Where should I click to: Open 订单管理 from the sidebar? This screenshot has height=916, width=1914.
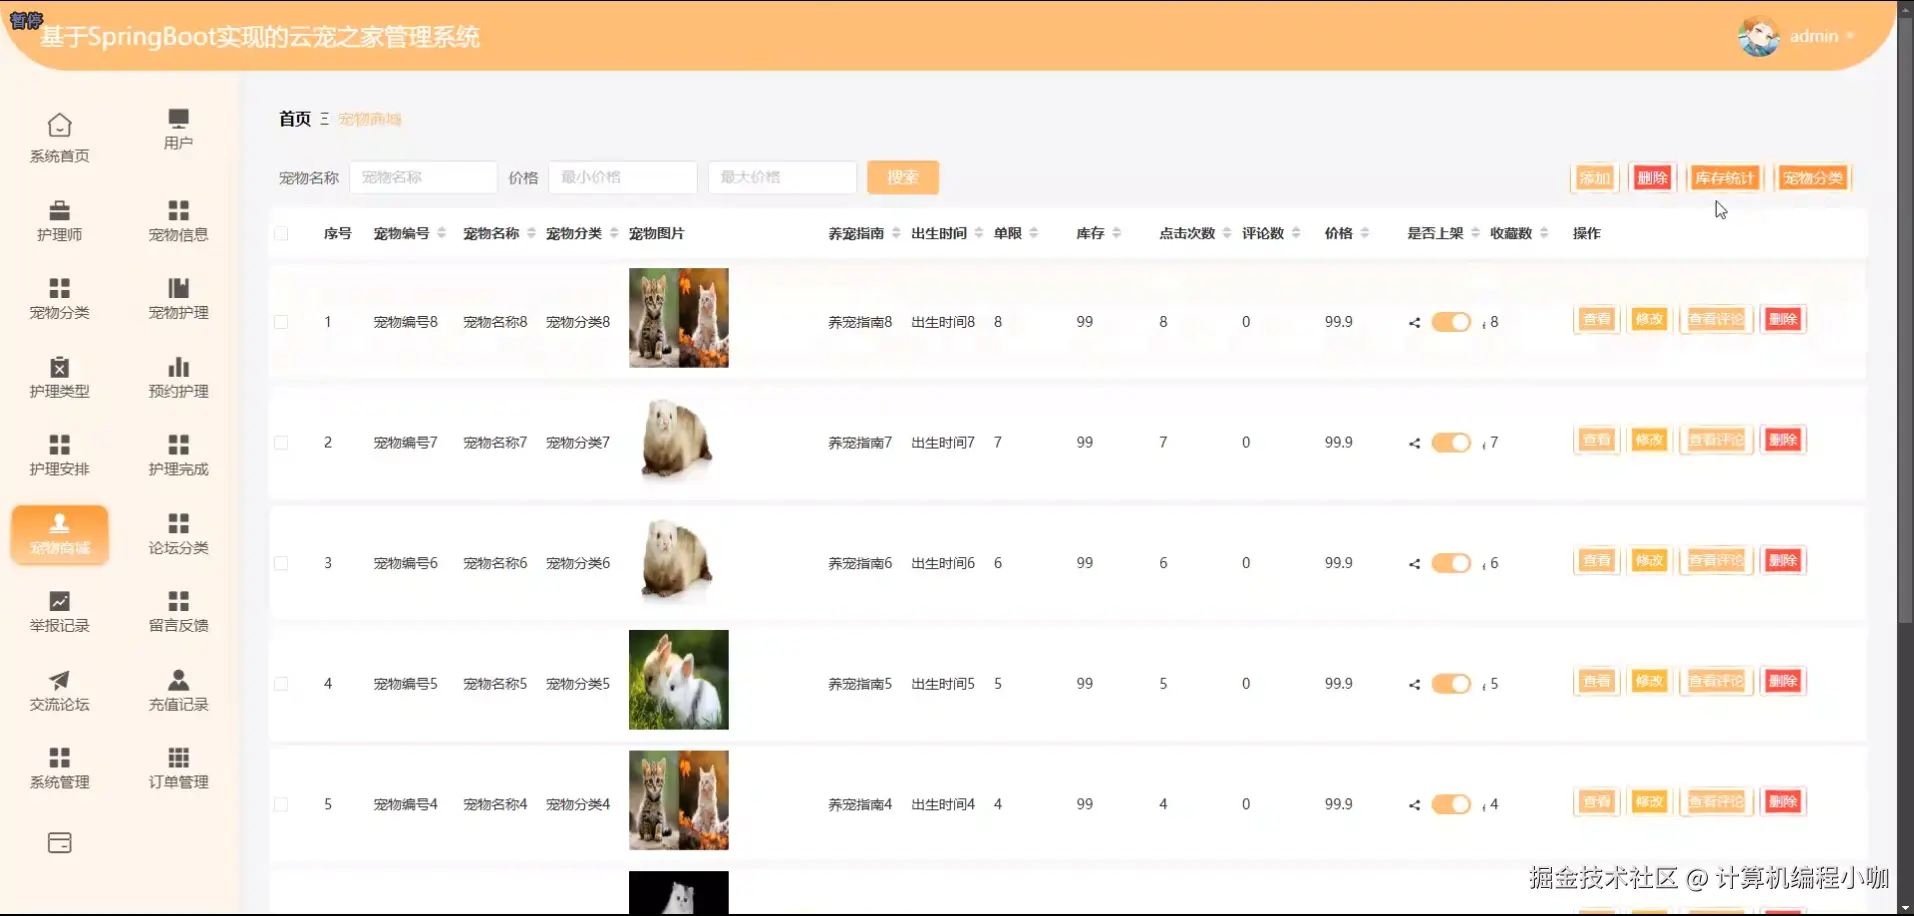click(178, 767)
